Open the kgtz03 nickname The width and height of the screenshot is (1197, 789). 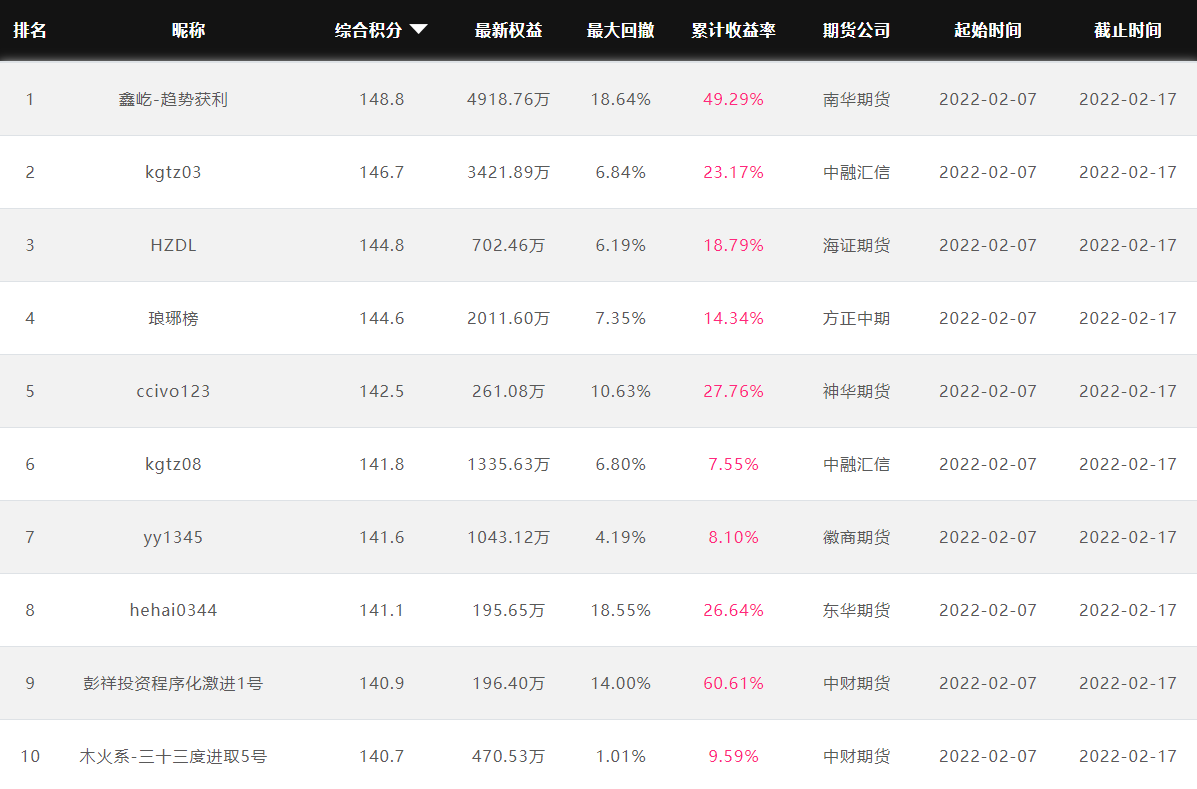click(x=173, y=172)
